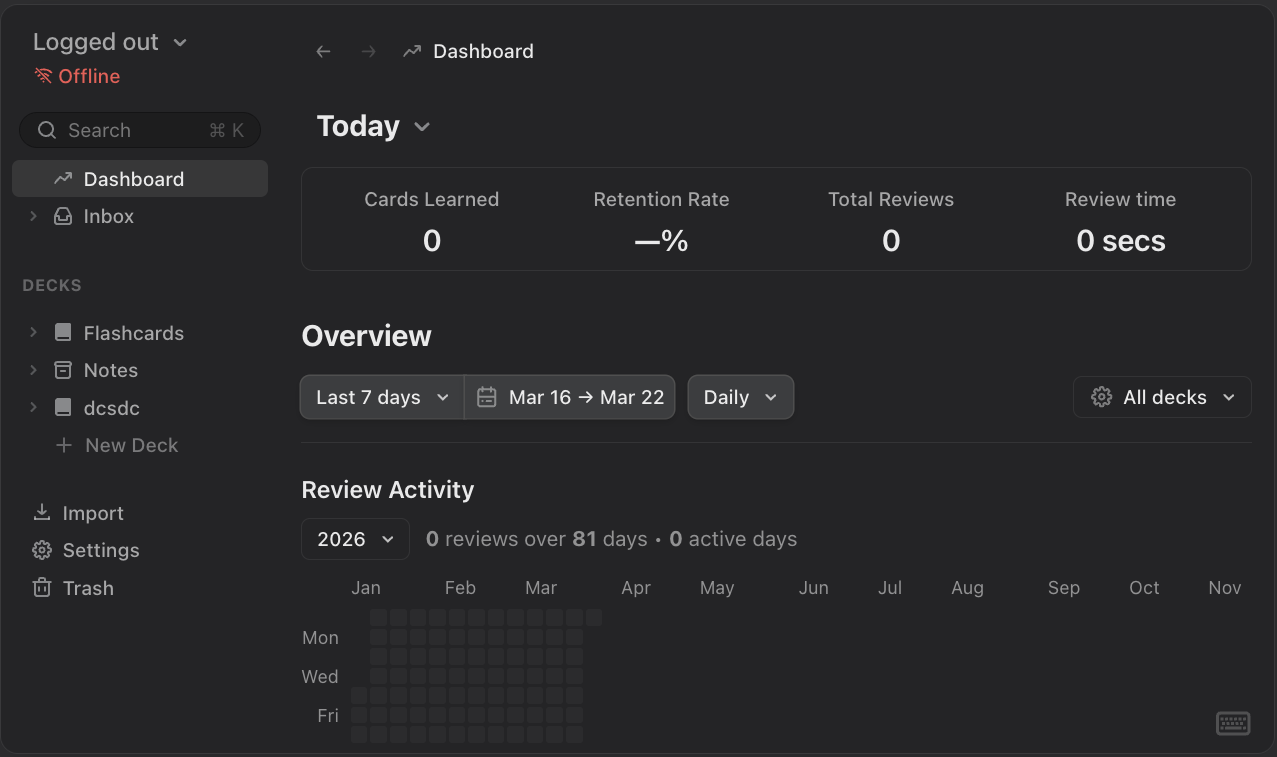Open Settings from the sidebar
Screen dimensions: 1277x757
pos(100,551)
